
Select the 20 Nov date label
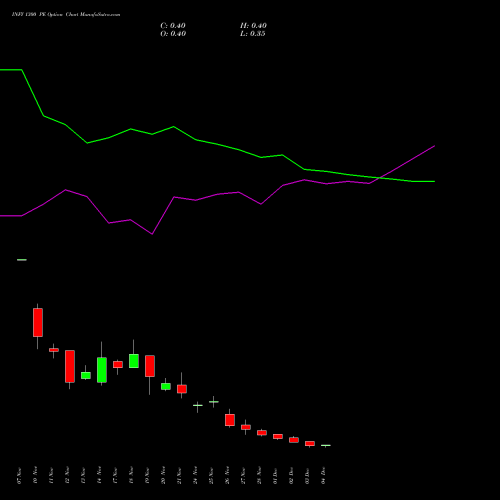(163, 476)
